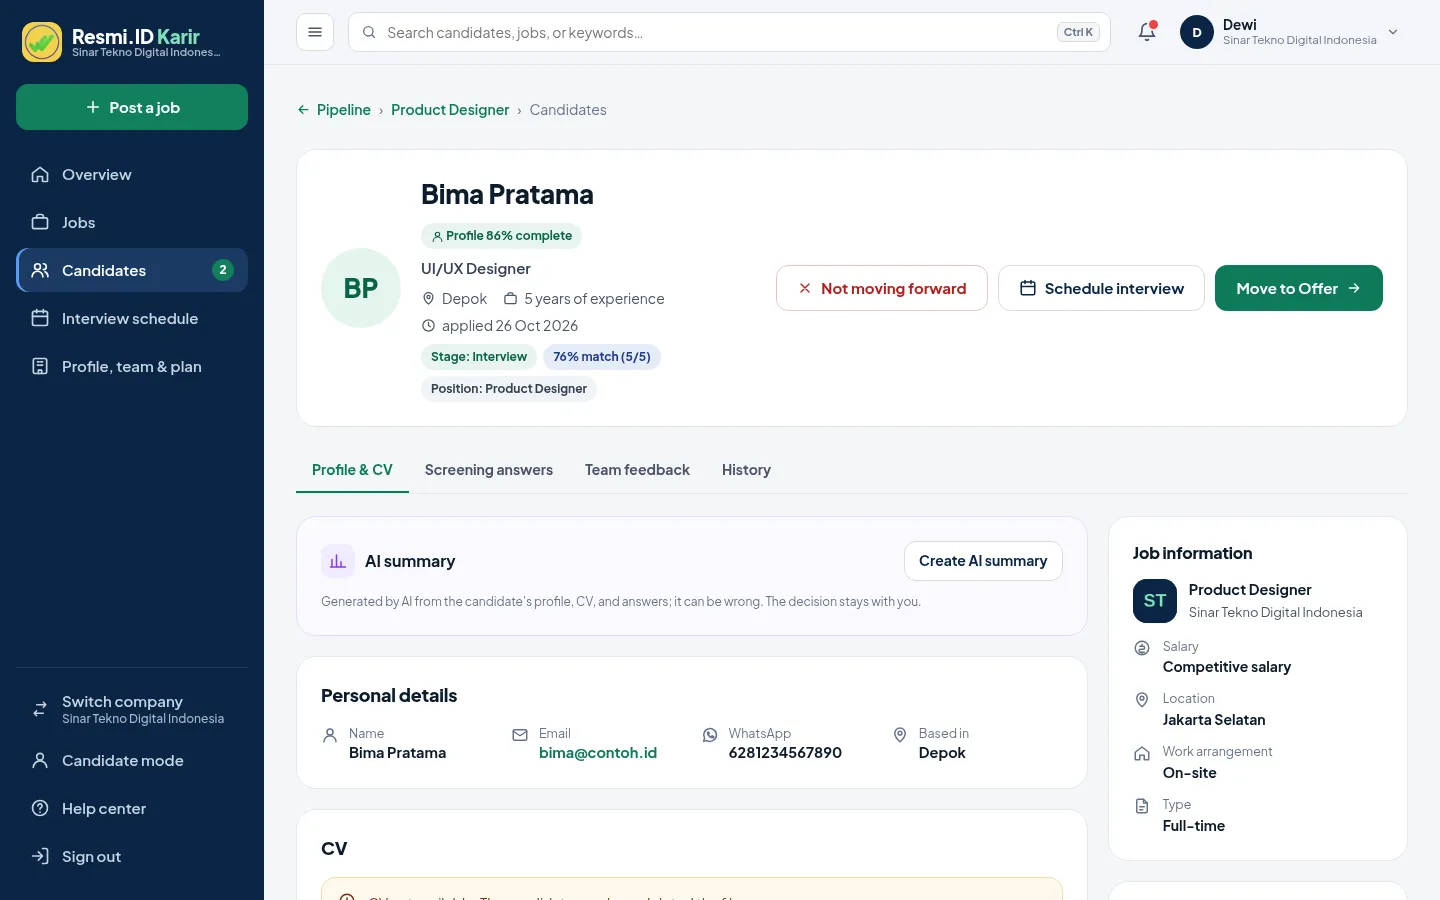Open the notifications bell
The height and width of the screenshot is (900, 1440).
[x=1147, y=32]
